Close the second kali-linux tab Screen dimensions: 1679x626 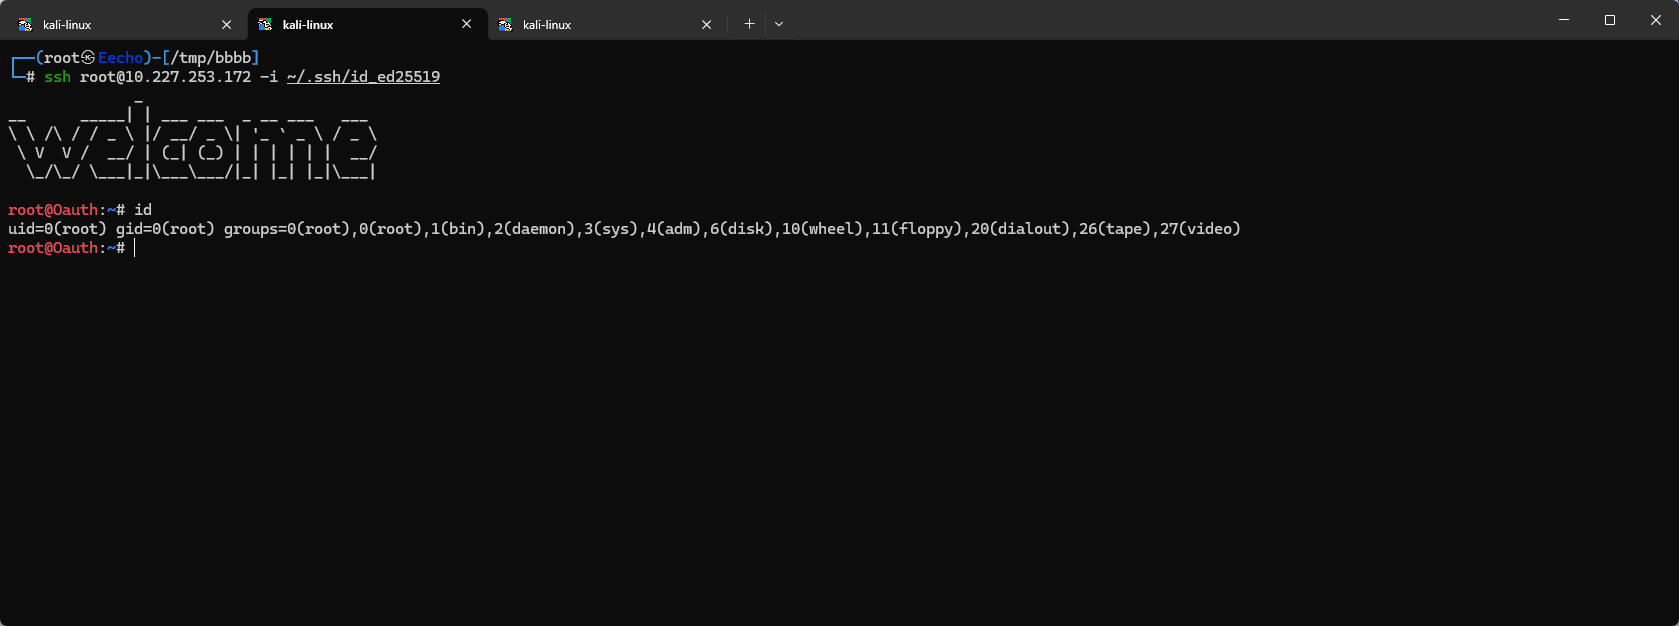click(467, 24)
